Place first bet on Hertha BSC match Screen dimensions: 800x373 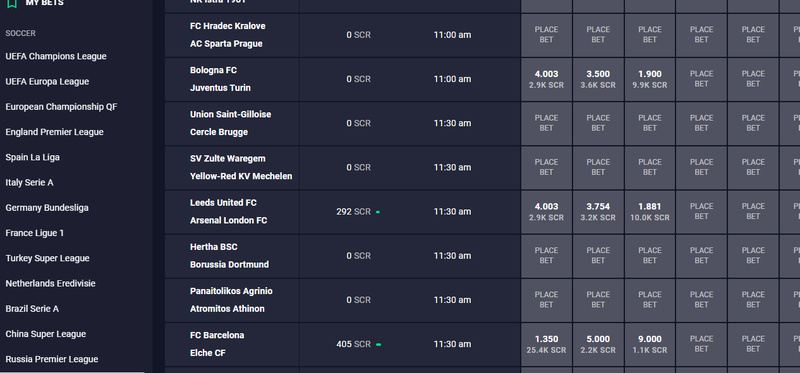[x=546, y=256]
